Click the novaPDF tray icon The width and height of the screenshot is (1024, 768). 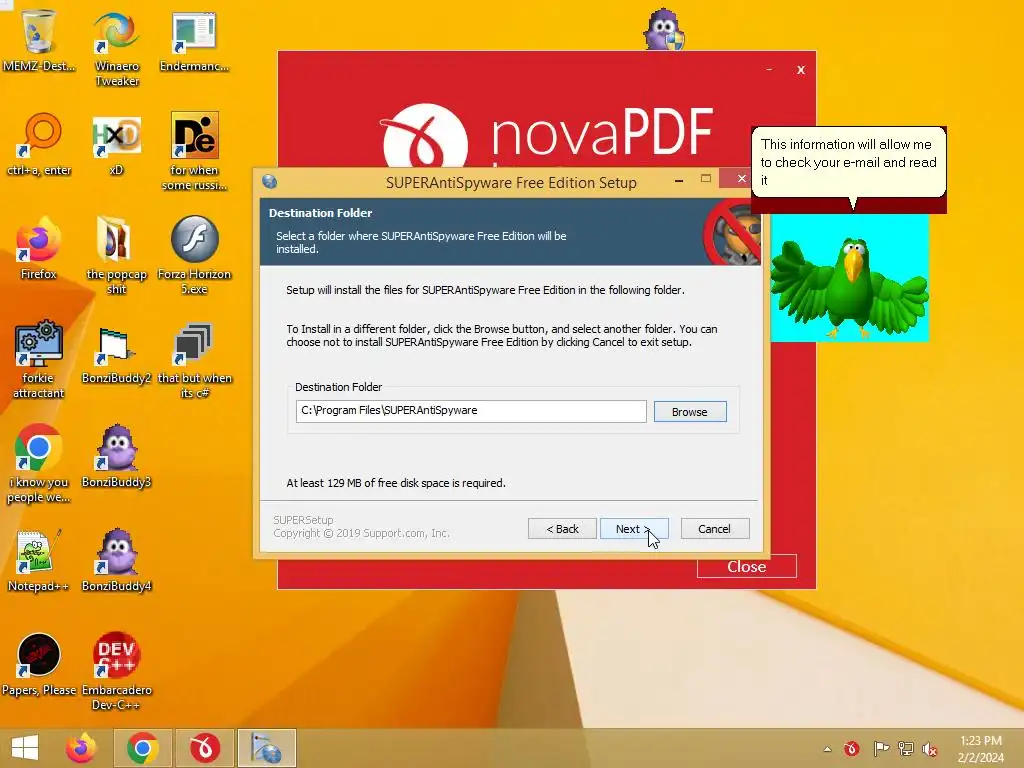click(852, 749)
